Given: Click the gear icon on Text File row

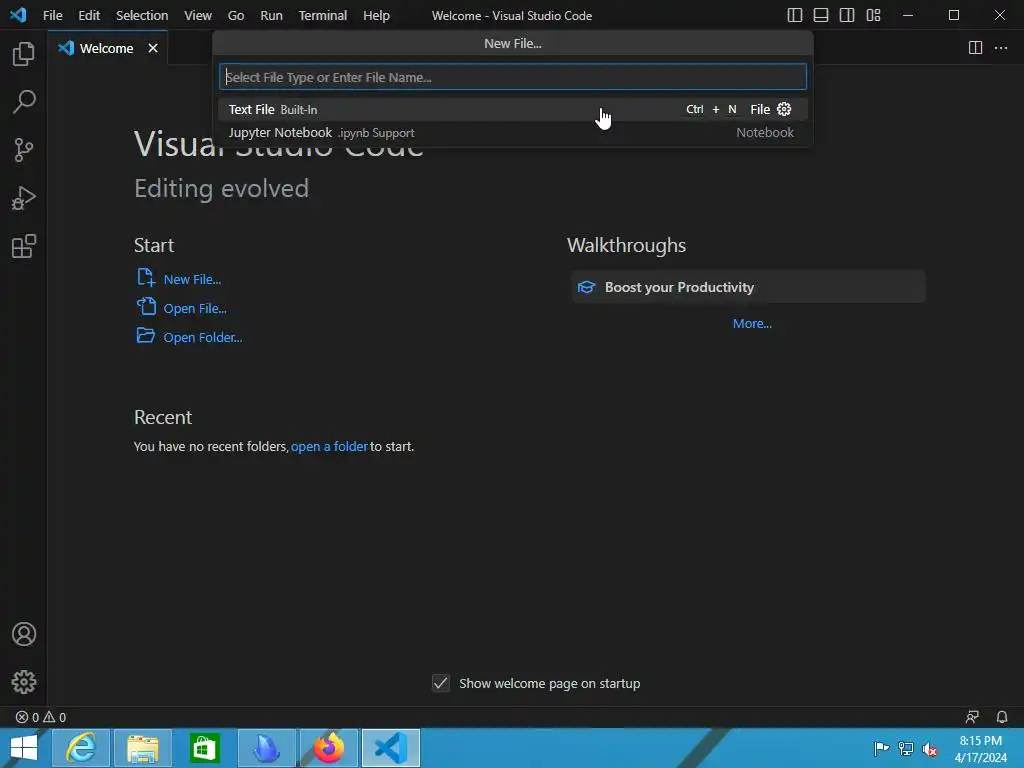Looking at the screenshot, I should [784, 109].
